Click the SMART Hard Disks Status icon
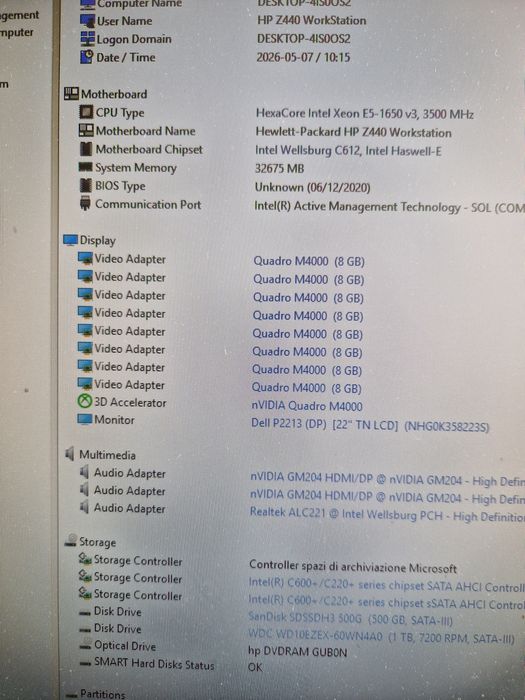Image resolution: width=525 pixels, height=700 pixels. pos(86,664)
